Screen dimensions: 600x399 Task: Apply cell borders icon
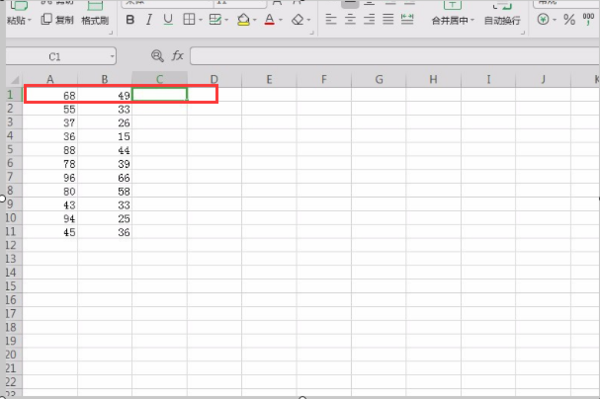tap(189, 20)
